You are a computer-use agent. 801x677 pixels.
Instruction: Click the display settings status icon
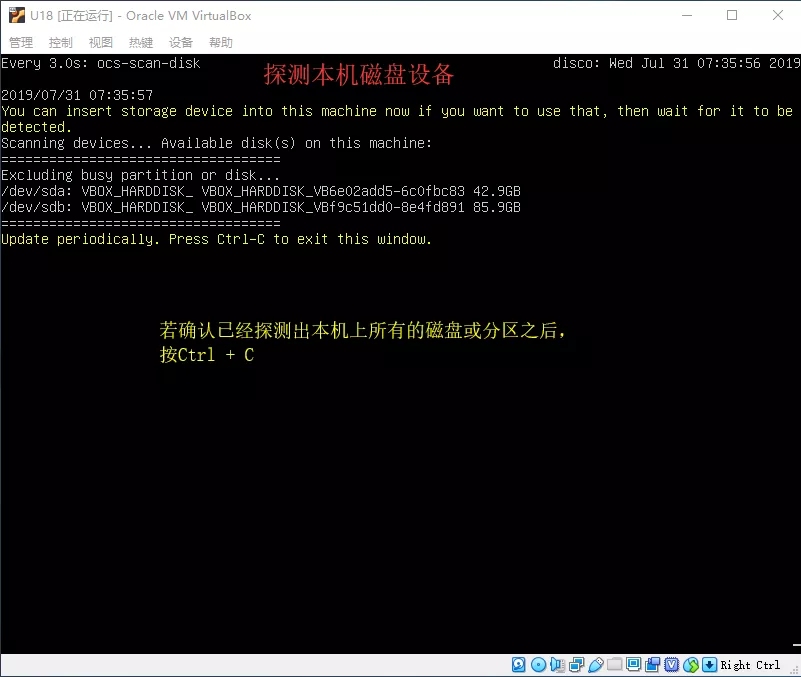click(x=634, y=665)
